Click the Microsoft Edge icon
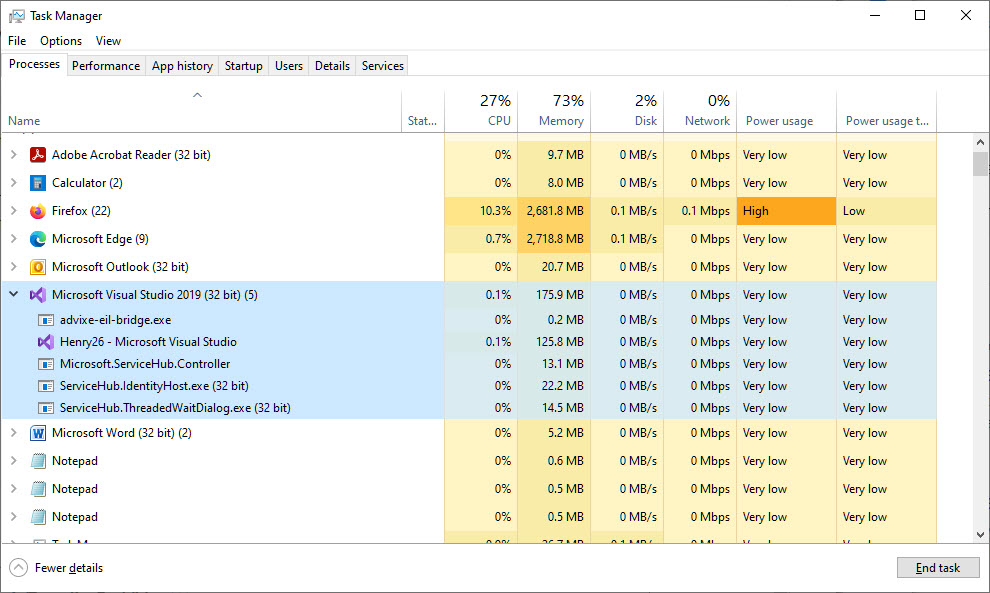The width and height of the screenshot is (990, 593). (x=37, y=239)
